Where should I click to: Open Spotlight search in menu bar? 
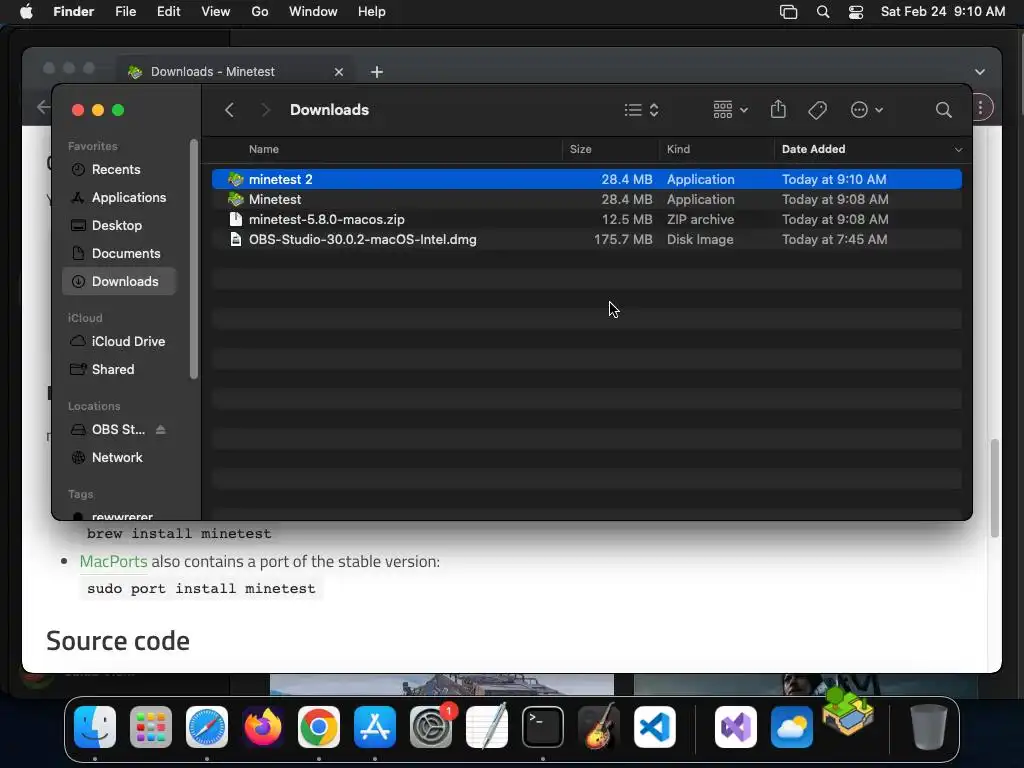(823, 12)
